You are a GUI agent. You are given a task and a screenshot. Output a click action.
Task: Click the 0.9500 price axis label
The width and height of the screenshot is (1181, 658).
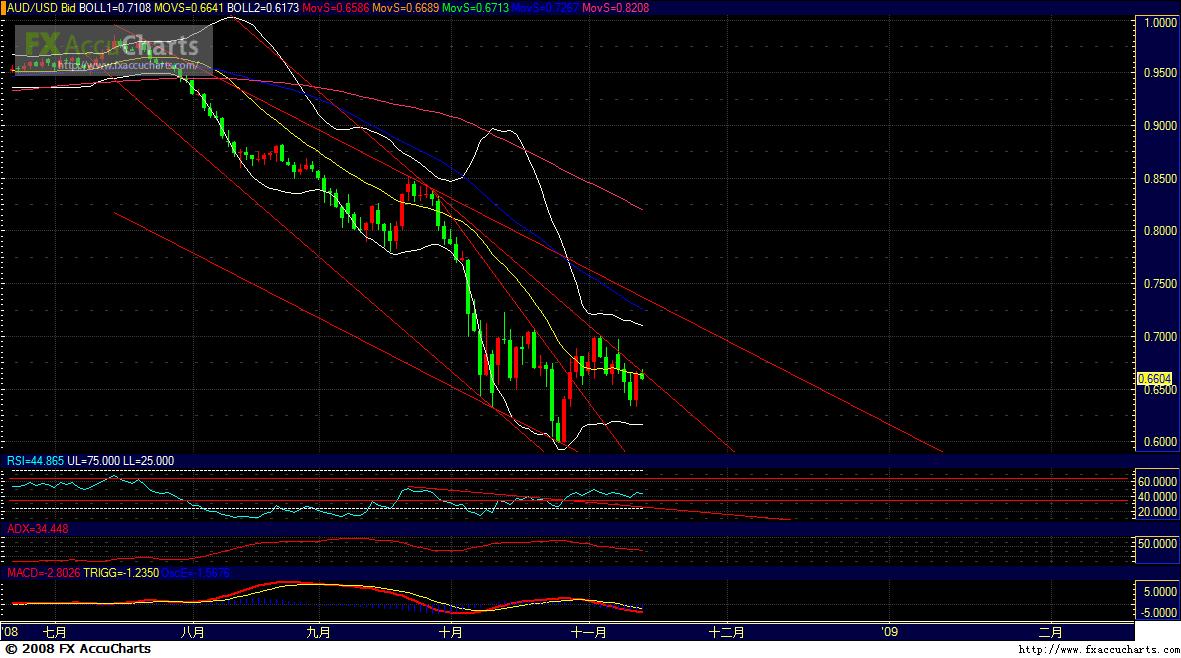click(1159, 73)
